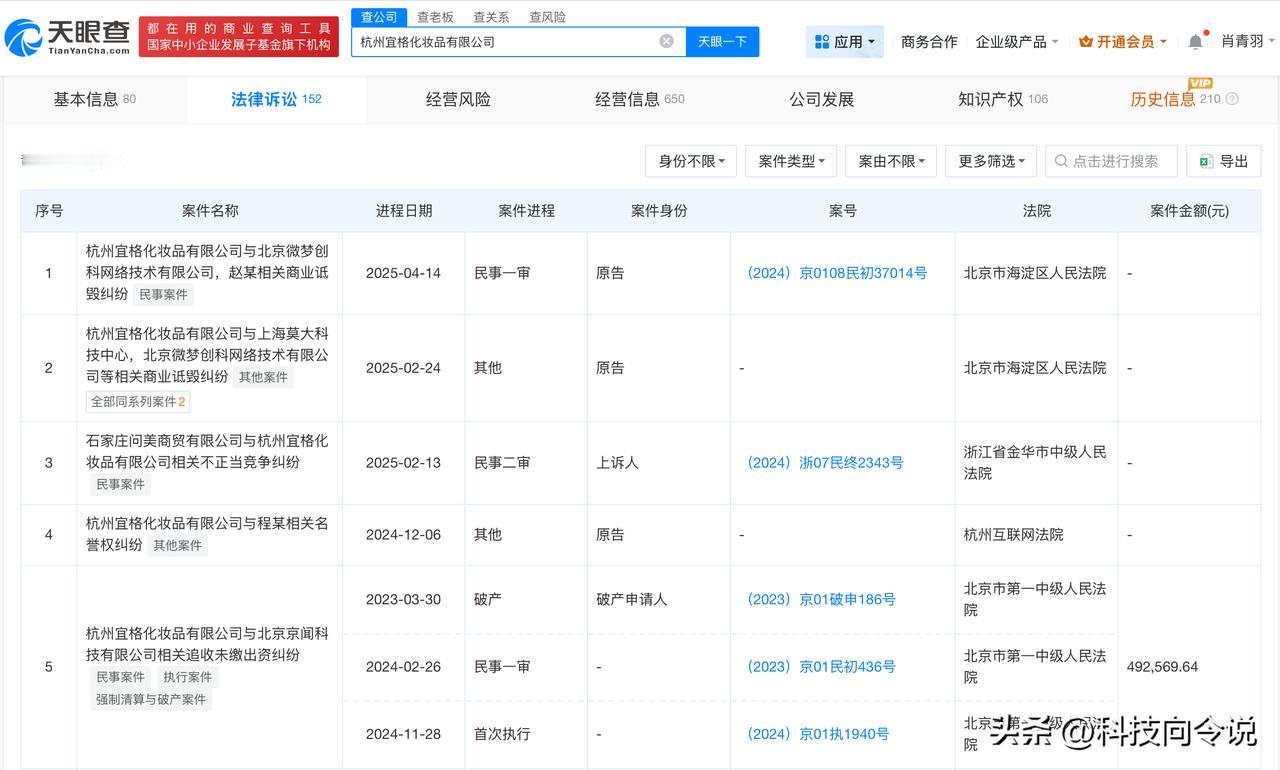
Task: Open case number (2024)浙07民终2343号
Action: (825, 463)
